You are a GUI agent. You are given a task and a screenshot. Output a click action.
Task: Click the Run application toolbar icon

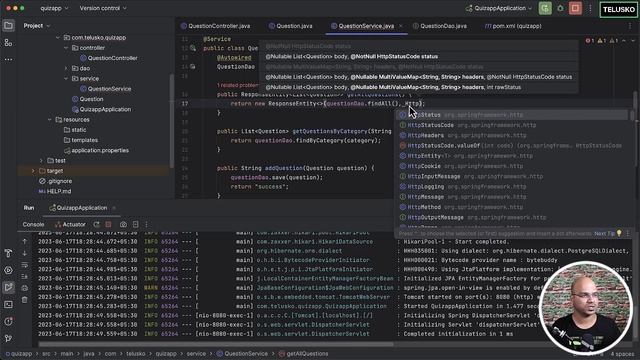[x=545, y=8]
